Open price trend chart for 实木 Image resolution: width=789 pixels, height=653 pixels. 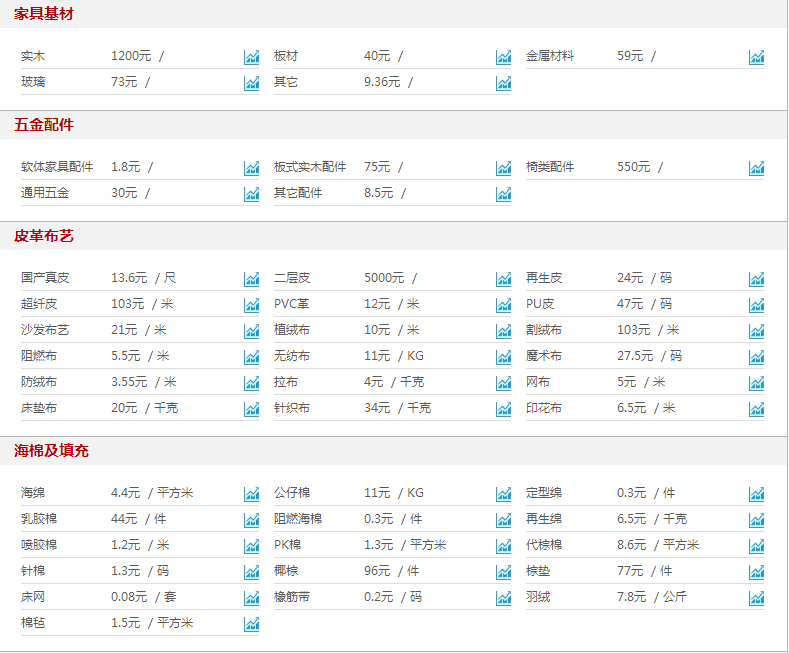[x=252, y=57]
